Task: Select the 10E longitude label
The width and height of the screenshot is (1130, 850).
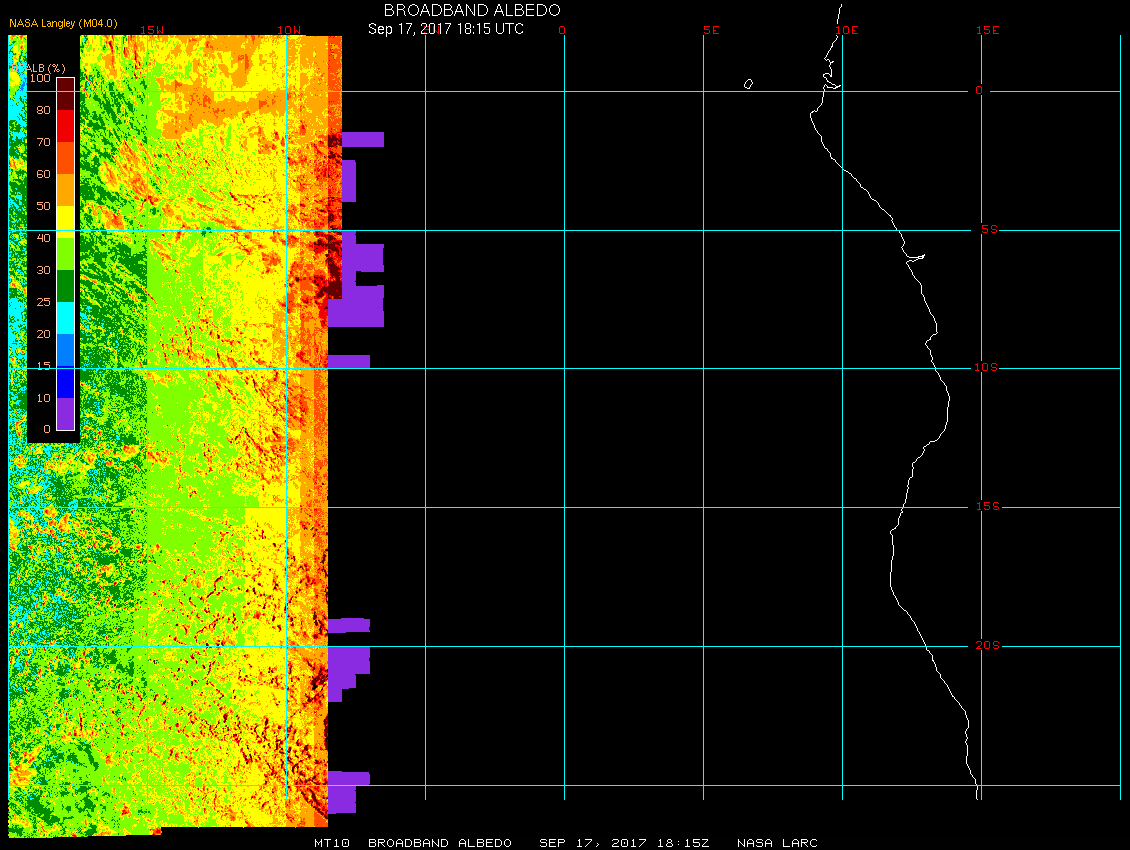Action: click(846, 30)
